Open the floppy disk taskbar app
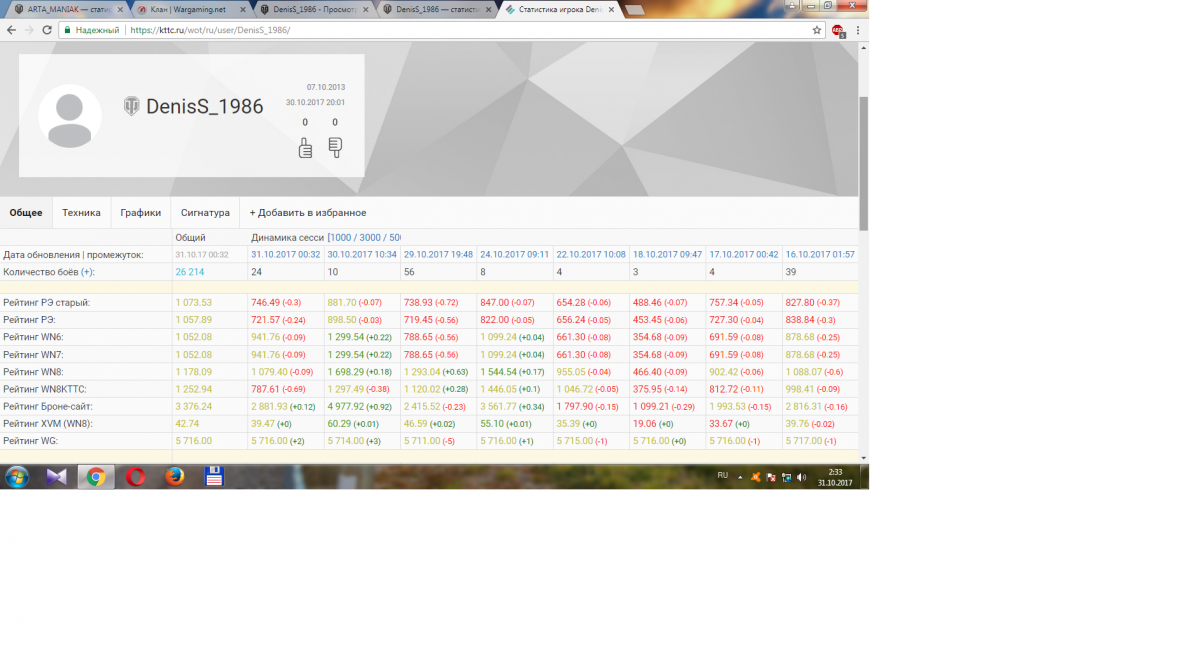Screen dimensions: 1200x655 click(x=214, y=477)
